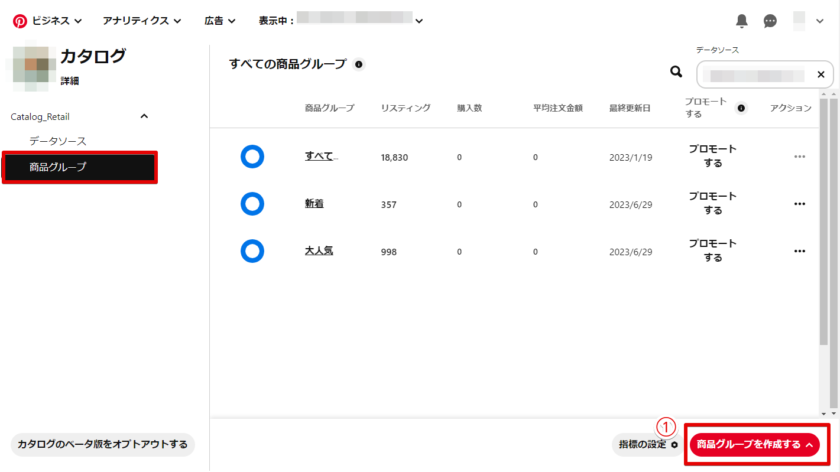Click the 指標の設定 button
The height and width of the screenshot is (472, 840).
[646, 444]
